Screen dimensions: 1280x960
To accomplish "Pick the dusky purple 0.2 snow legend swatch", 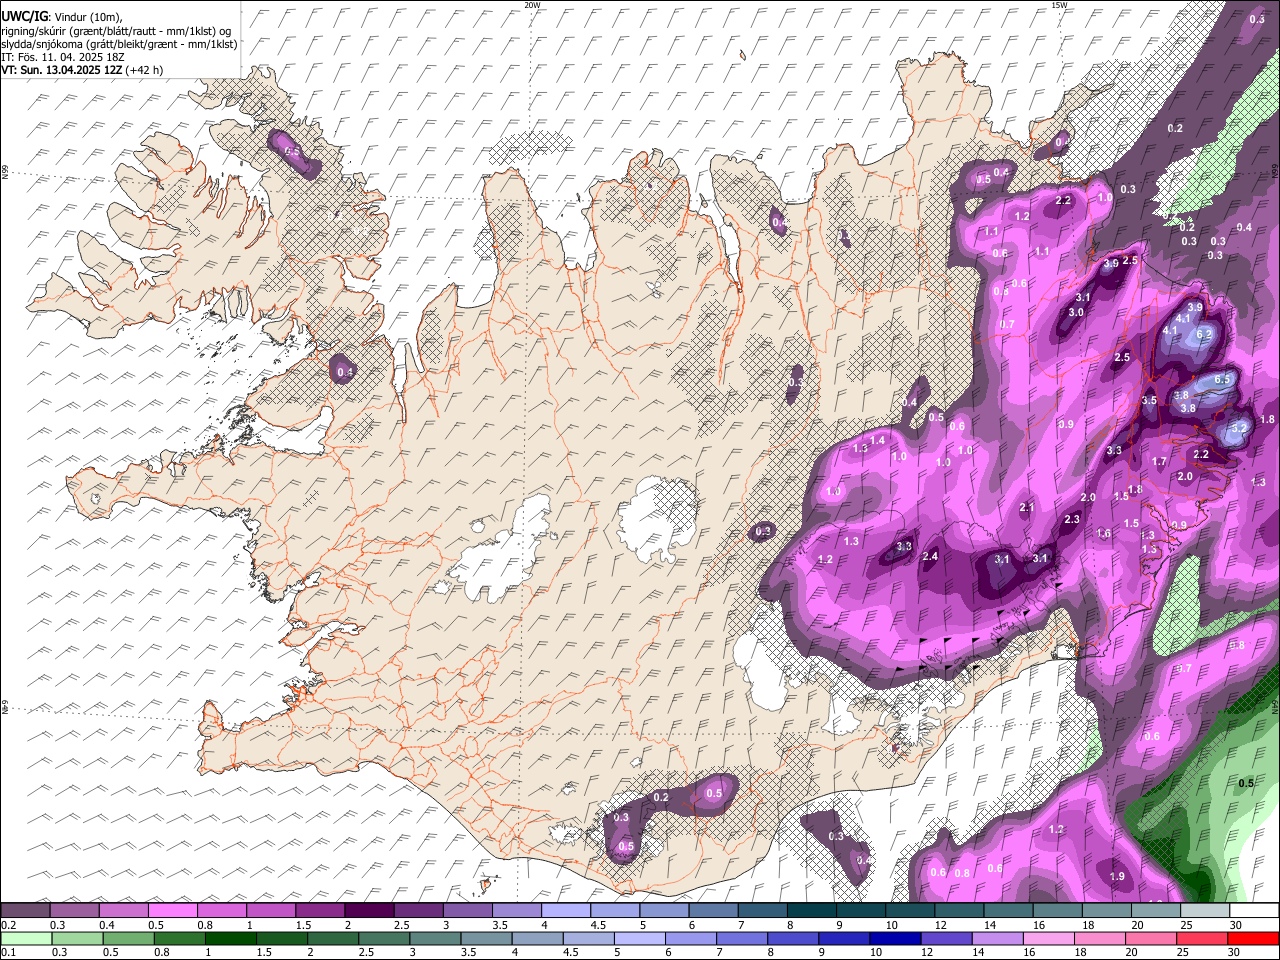I will pos(25,911).
